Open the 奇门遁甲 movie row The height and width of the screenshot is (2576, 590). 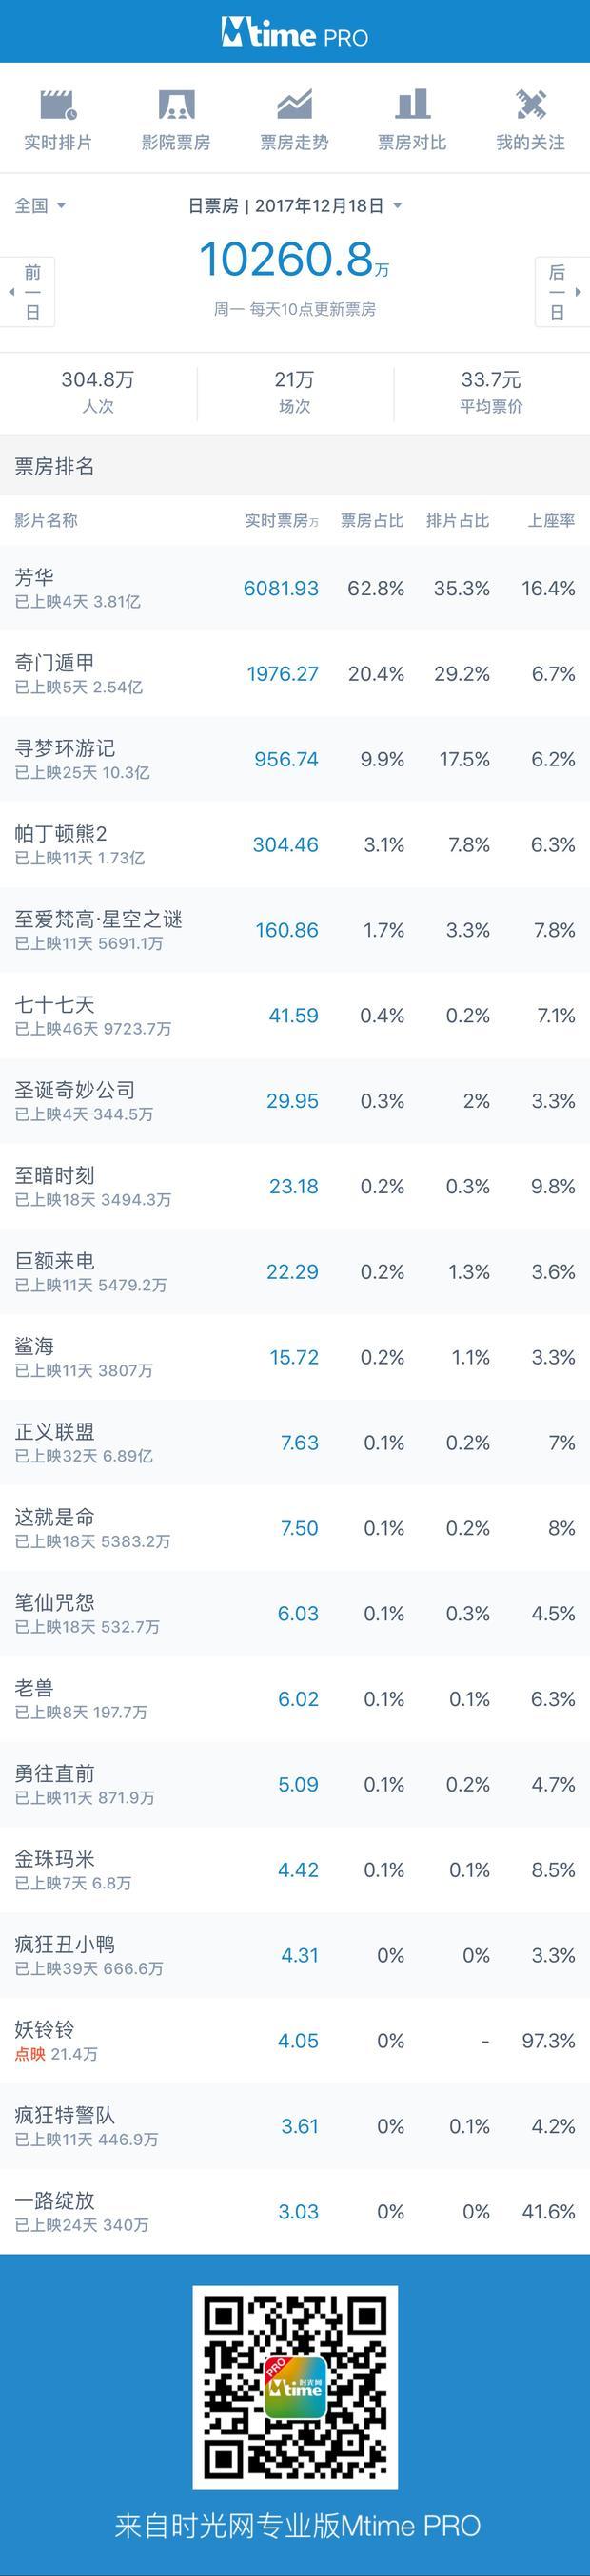click(x=295, y=673)
